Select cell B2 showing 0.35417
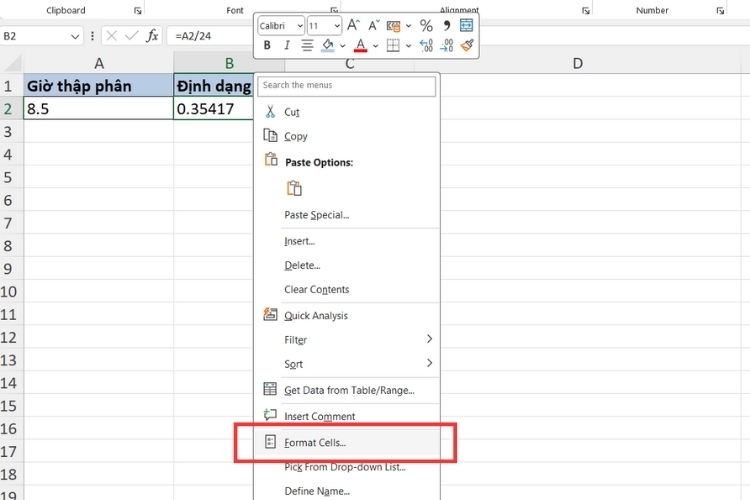 point(213,109)
